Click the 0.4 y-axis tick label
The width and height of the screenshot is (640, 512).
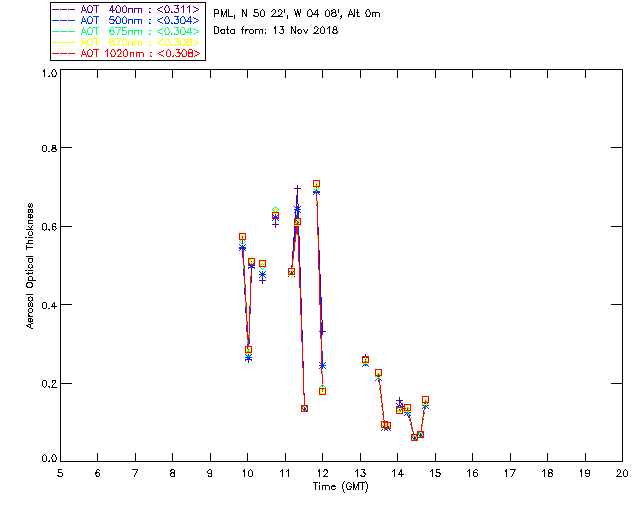49,305
